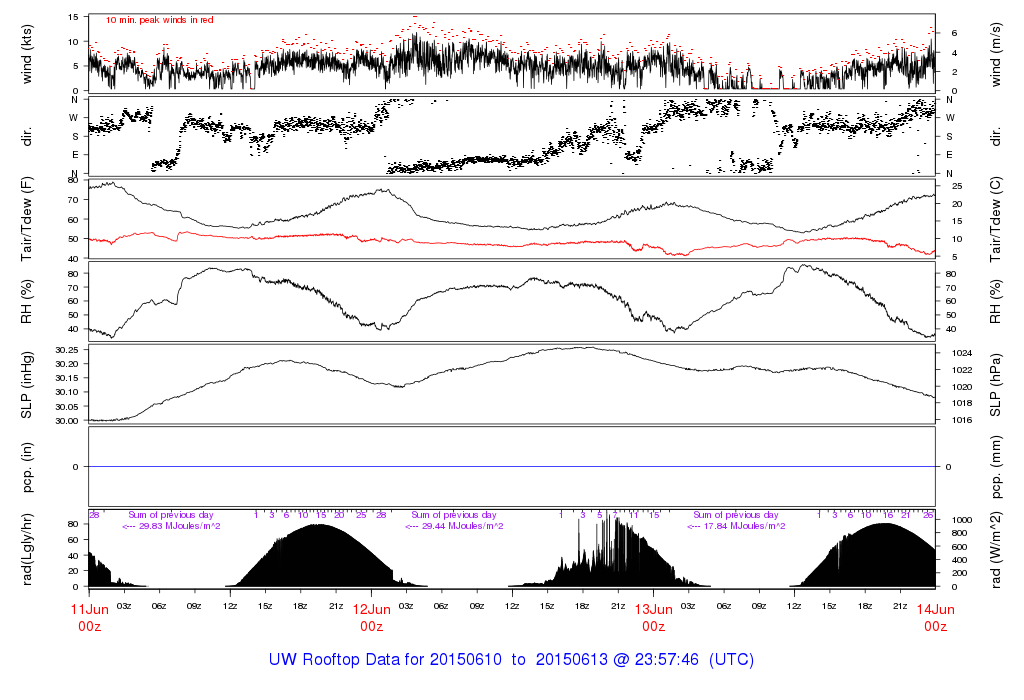Click the SLP (inHg) axis label
This screenshot has width=1024, height=700.
[x=28, y=384]
